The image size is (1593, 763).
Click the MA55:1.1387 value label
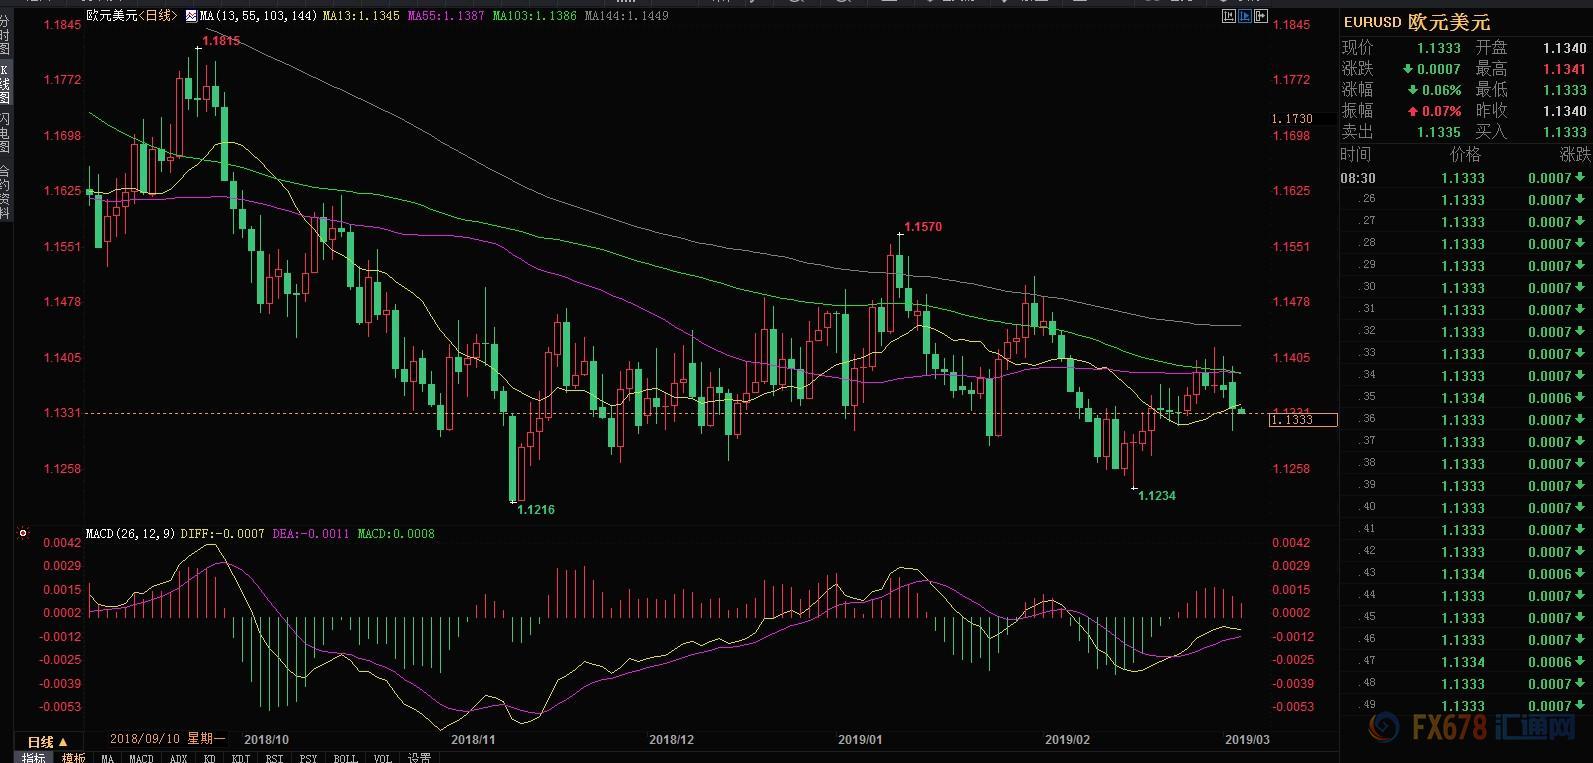click(447, 16)
